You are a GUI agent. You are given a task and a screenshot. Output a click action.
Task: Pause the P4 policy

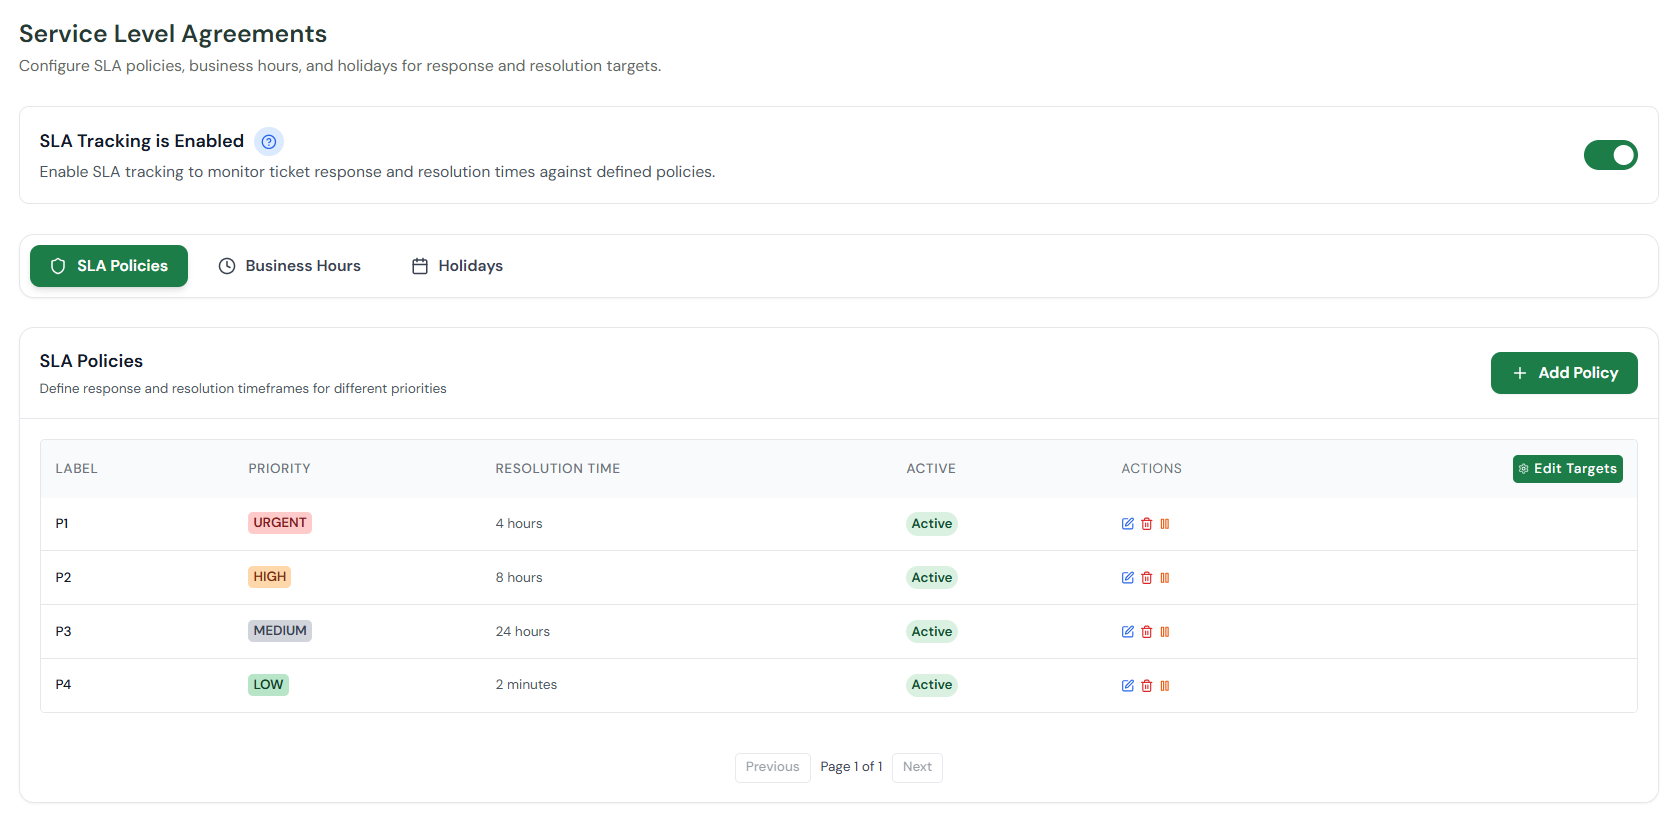coord(1165,686)
